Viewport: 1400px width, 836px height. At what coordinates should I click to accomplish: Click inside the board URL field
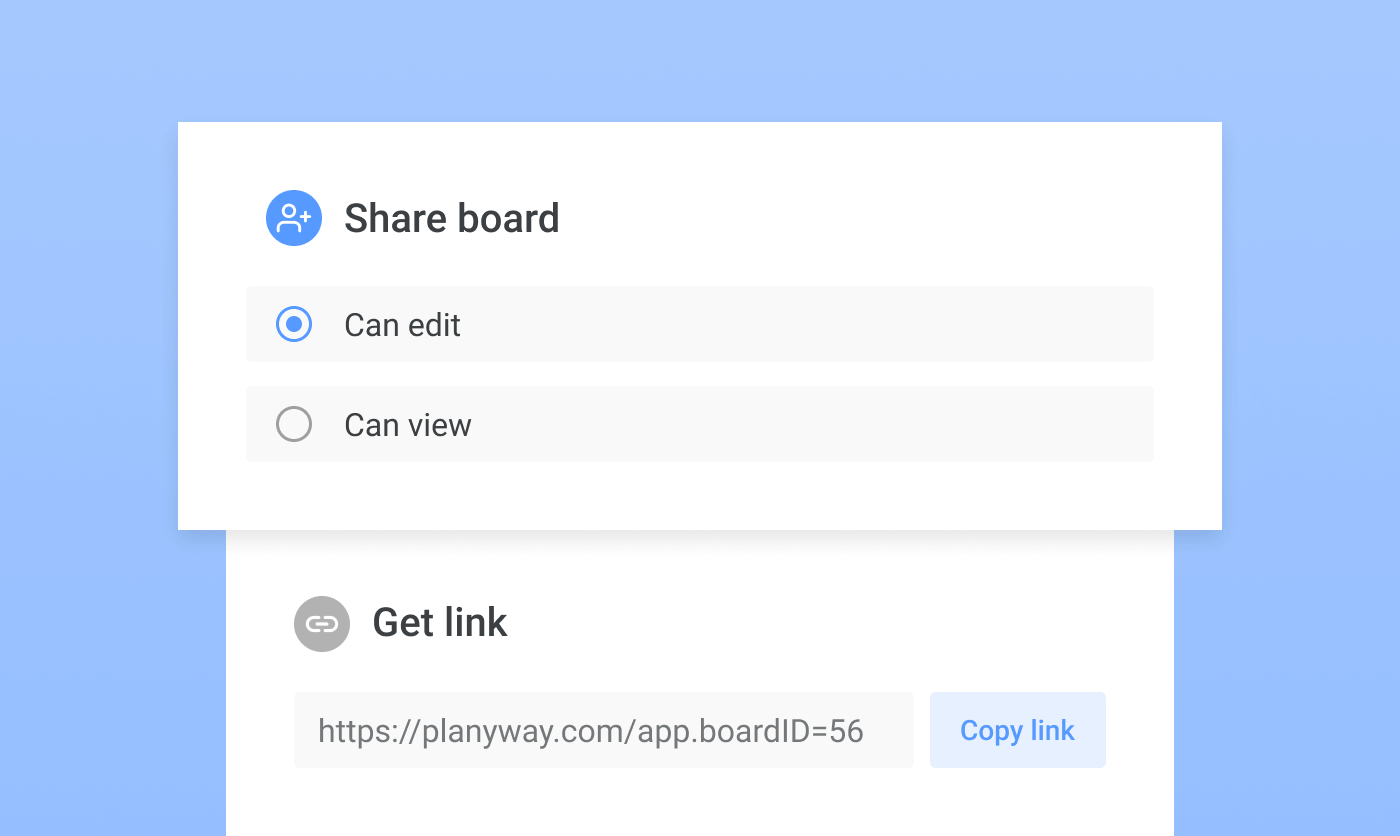point(603,730)
